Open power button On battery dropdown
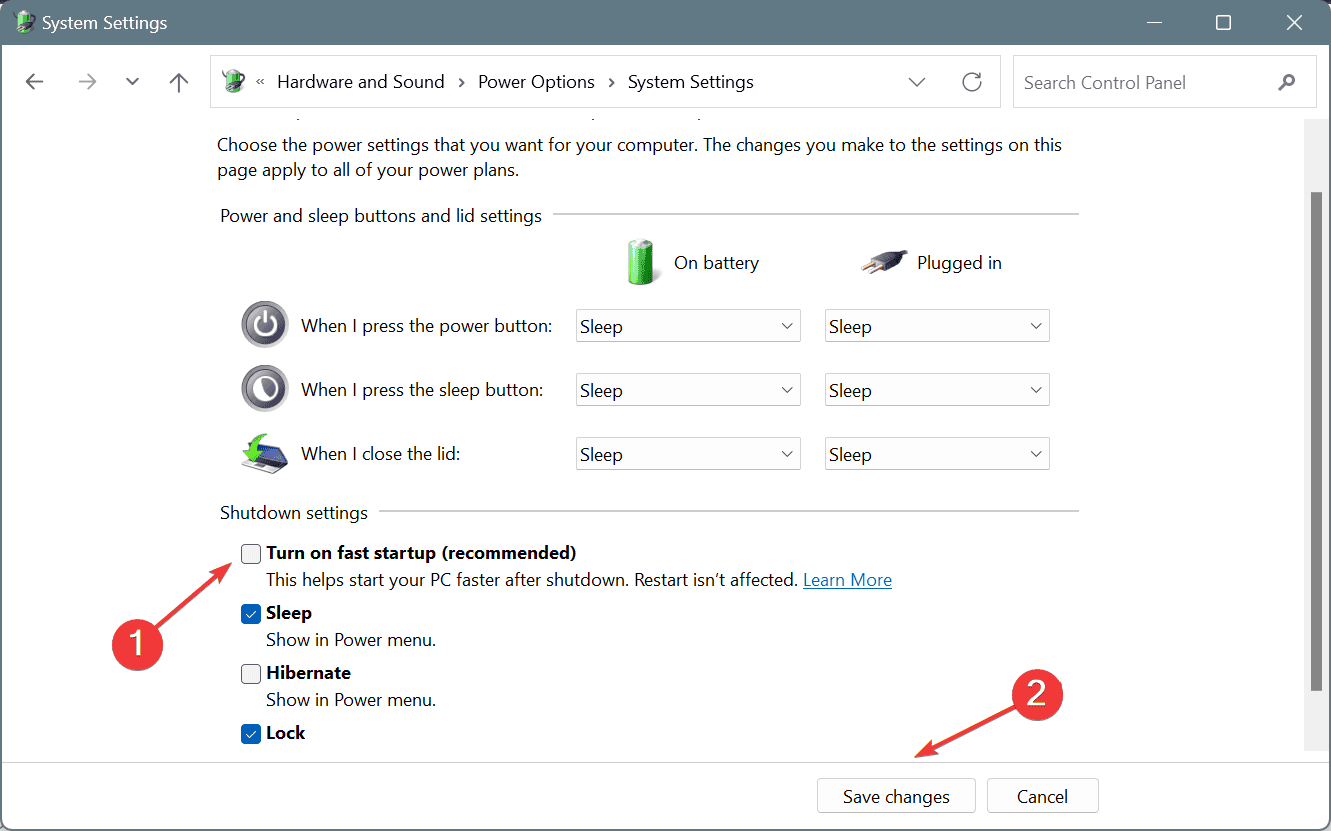This screenshot has height=831, width=1331. pos(688,326)
